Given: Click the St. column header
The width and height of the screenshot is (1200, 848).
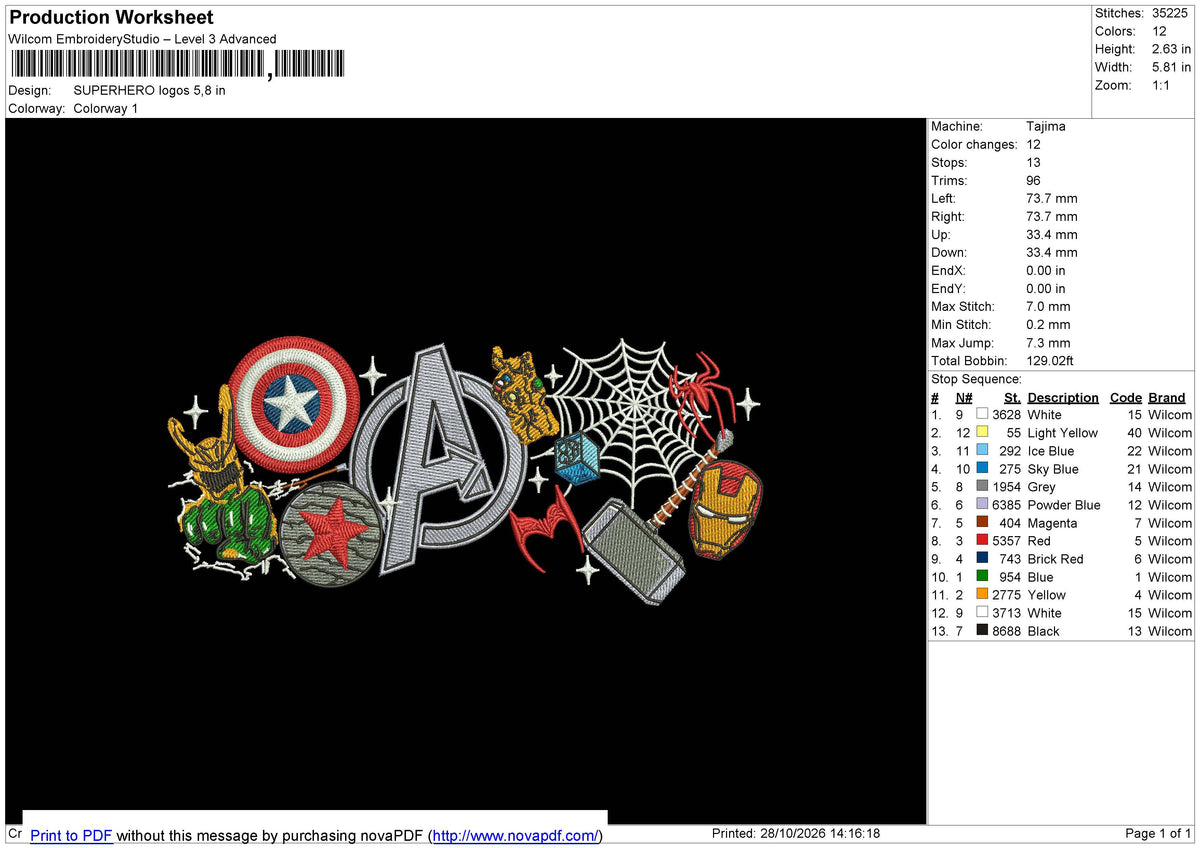Looking at the screenshot, I should coord(1012,398).
